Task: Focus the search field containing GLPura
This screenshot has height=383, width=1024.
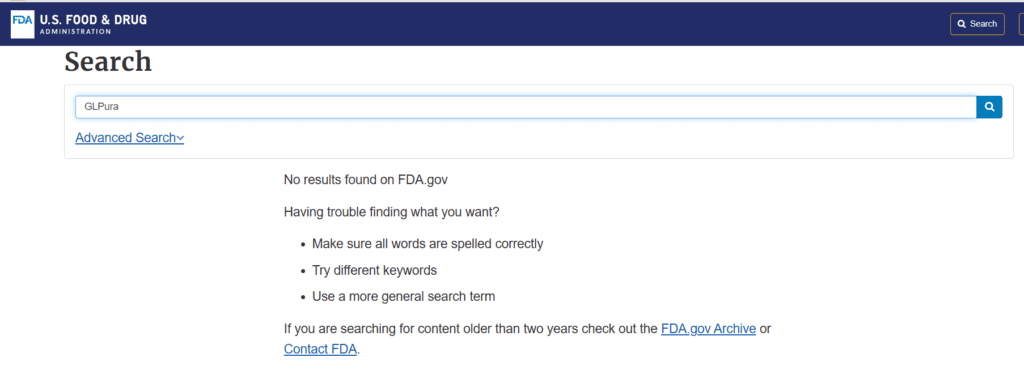Action: tap(526, 107)
